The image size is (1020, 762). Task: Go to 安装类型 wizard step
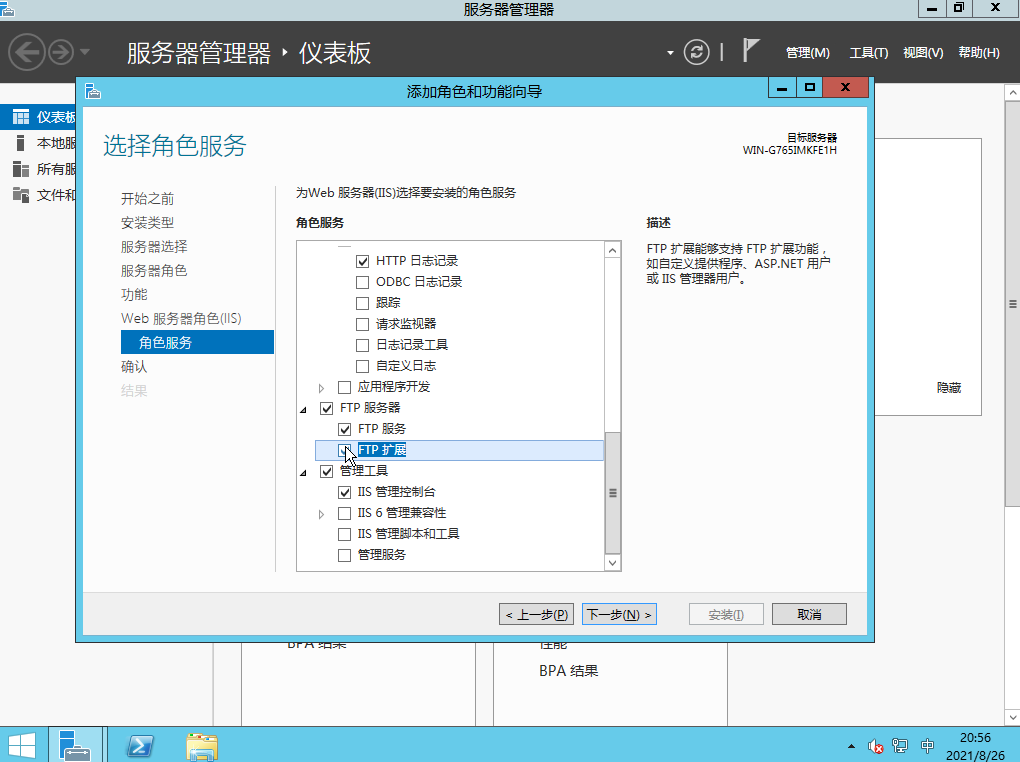coord(148,223)
